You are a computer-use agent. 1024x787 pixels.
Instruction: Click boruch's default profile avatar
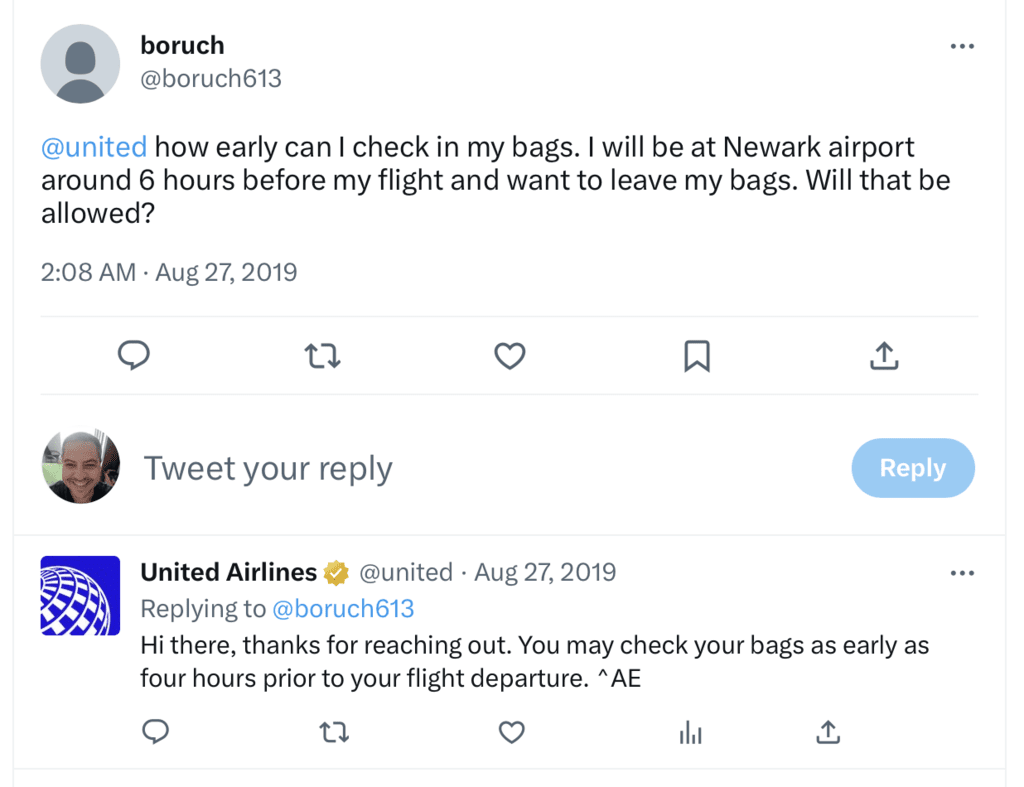[80, 64]
